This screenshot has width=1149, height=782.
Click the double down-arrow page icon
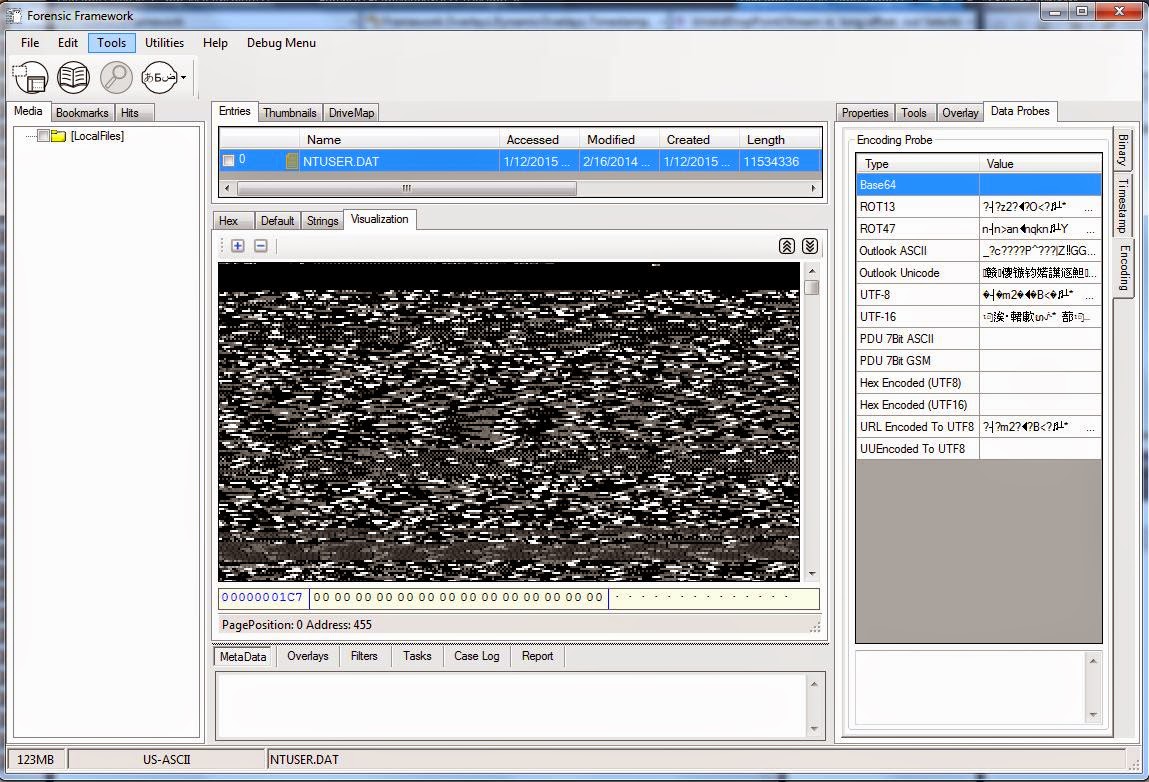point(810,246)
